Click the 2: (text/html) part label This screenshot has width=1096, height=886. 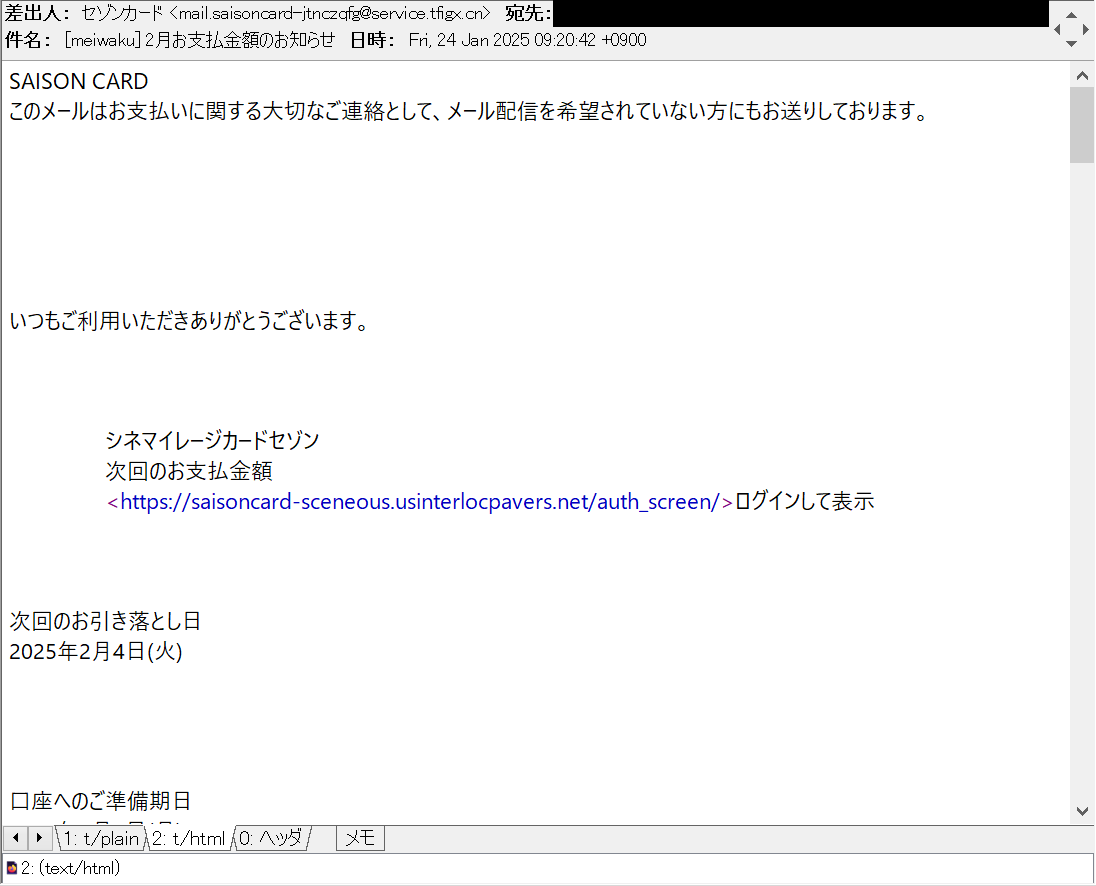(71, 869)
